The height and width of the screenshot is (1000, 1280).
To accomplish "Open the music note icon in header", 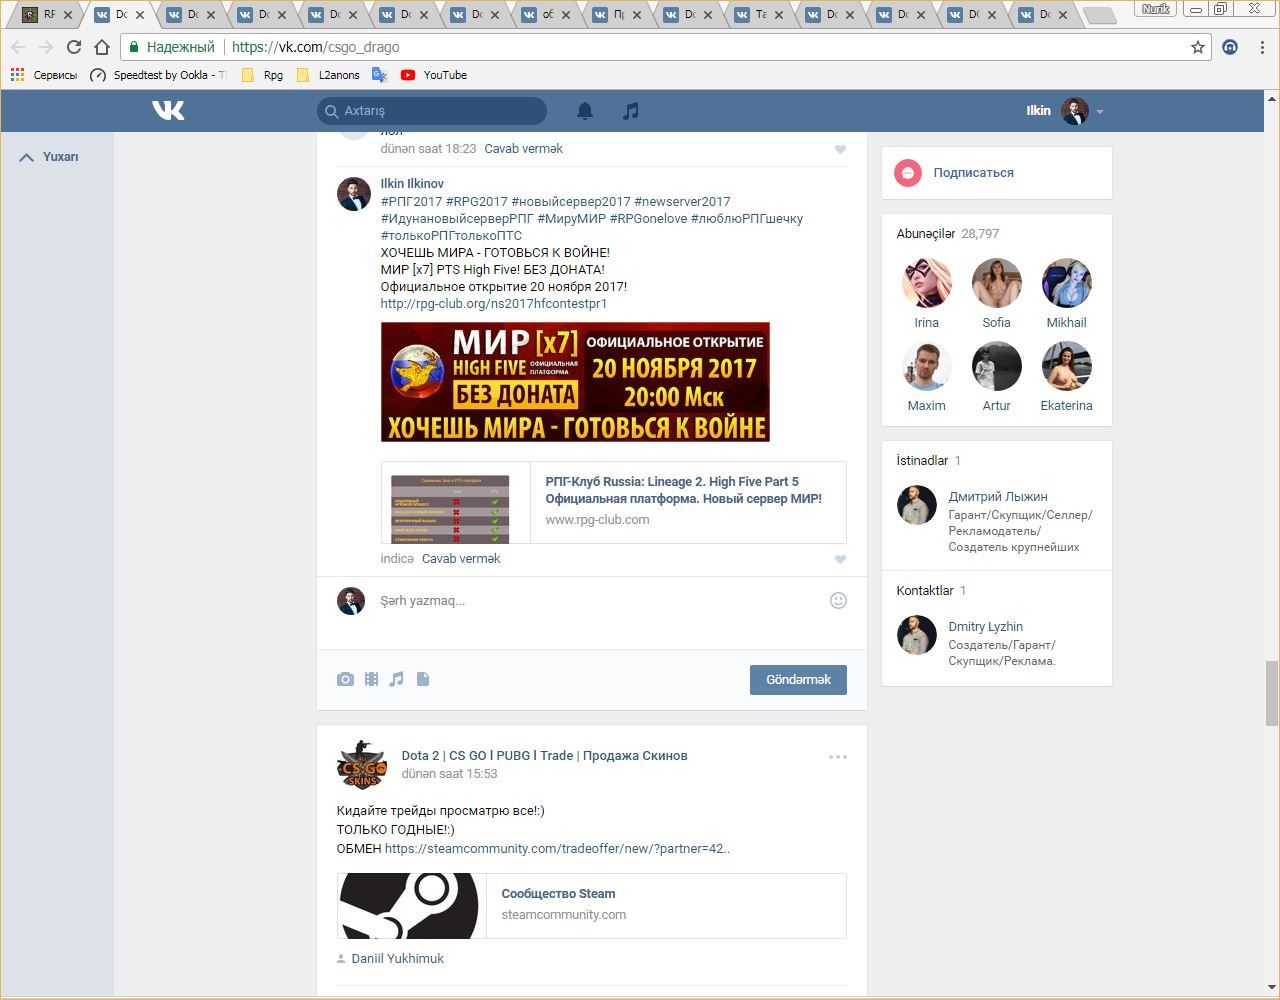I will coord(630,111).
